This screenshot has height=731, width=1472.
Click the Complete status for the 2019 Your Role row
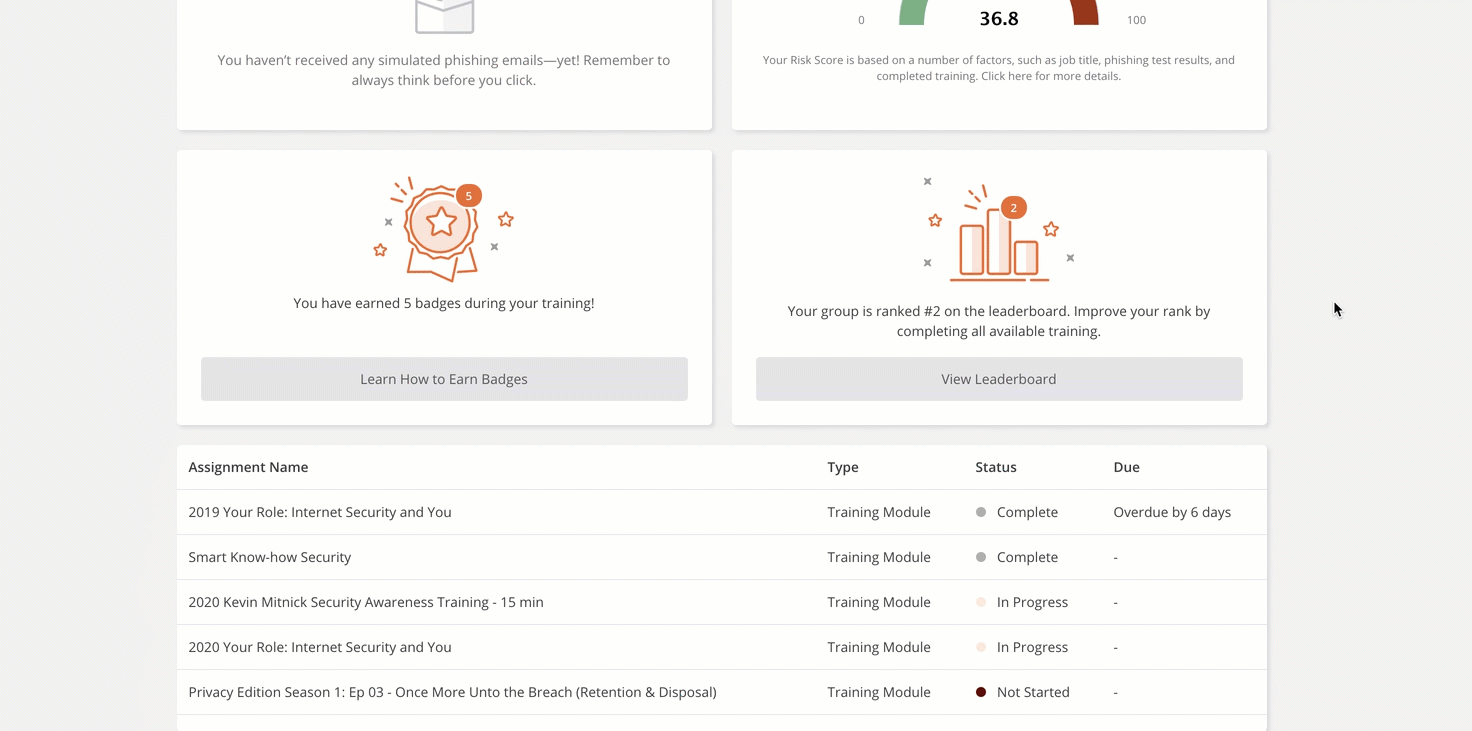[x=1017, y=512]
